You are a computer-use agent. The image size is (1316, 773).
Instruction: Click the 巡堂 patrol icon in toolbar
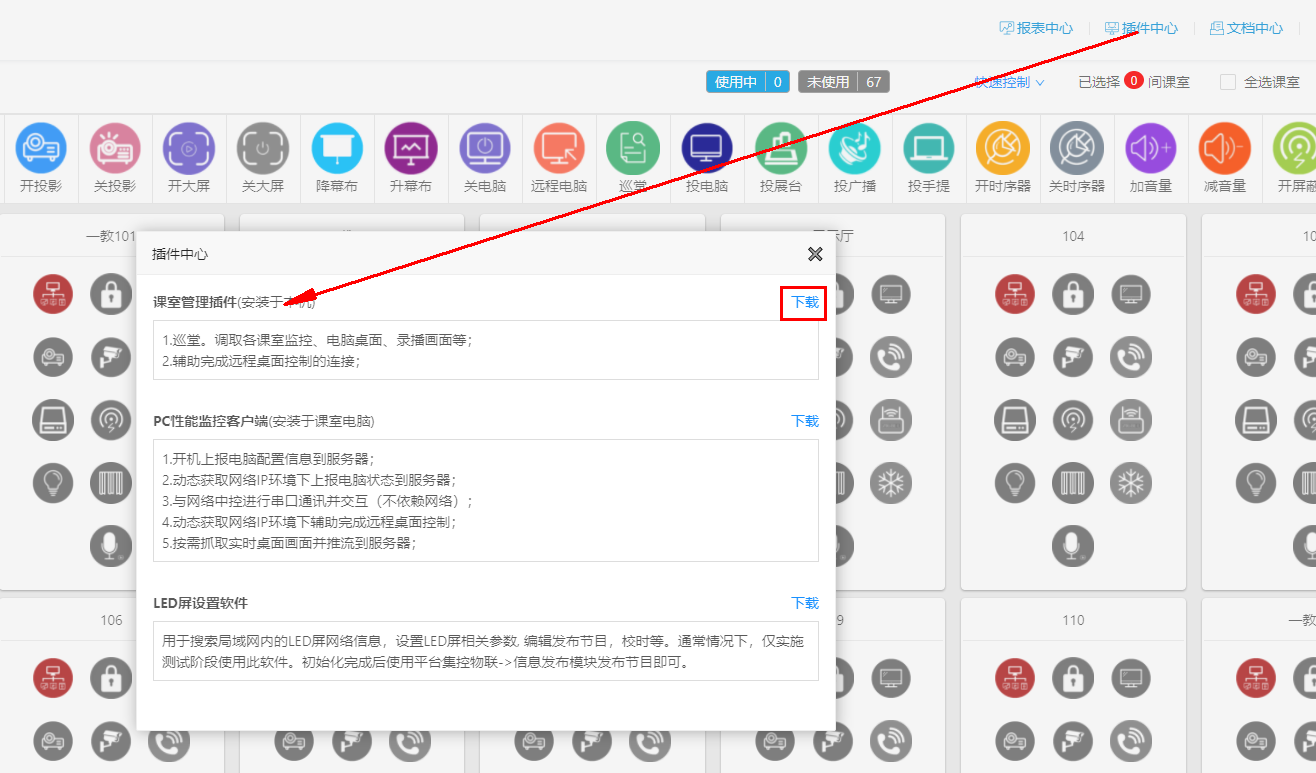coord(633,148)
